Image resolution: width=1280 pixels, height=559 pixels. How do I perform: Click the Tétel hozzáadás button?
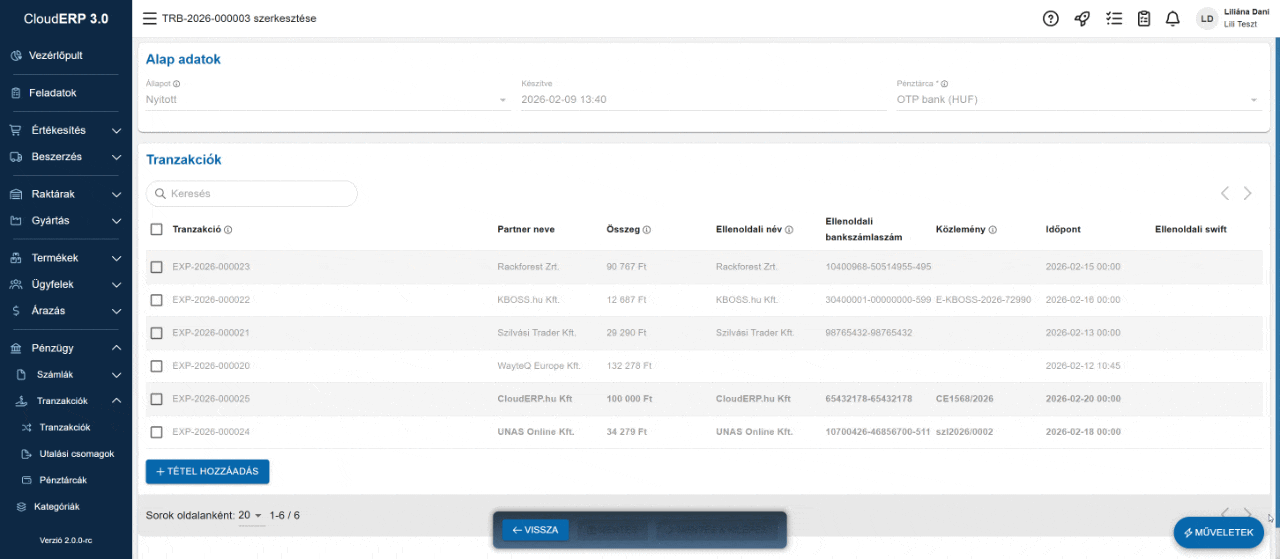(x=207, y=471)
